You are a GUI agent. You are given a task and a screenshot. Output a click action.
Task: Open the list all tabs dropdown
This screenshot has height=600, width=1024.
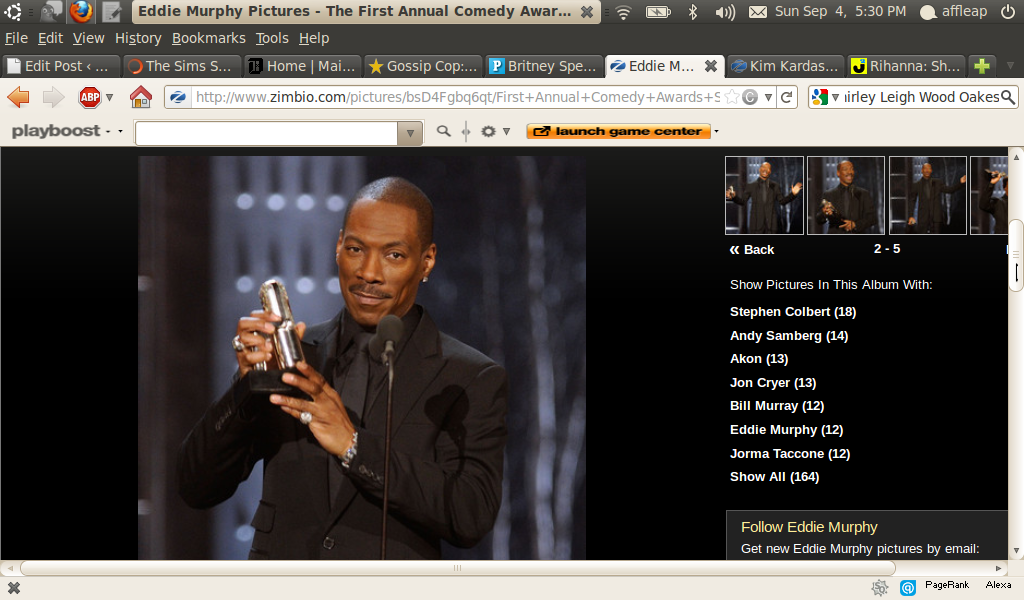point(1010,66)
